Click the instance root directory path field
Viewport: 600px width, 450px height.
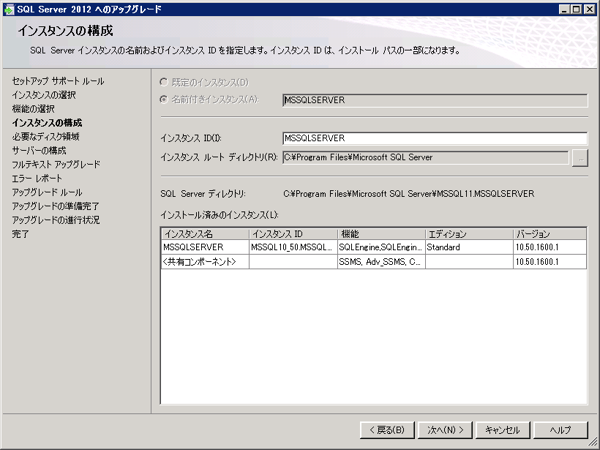click(x=426, y=157)
